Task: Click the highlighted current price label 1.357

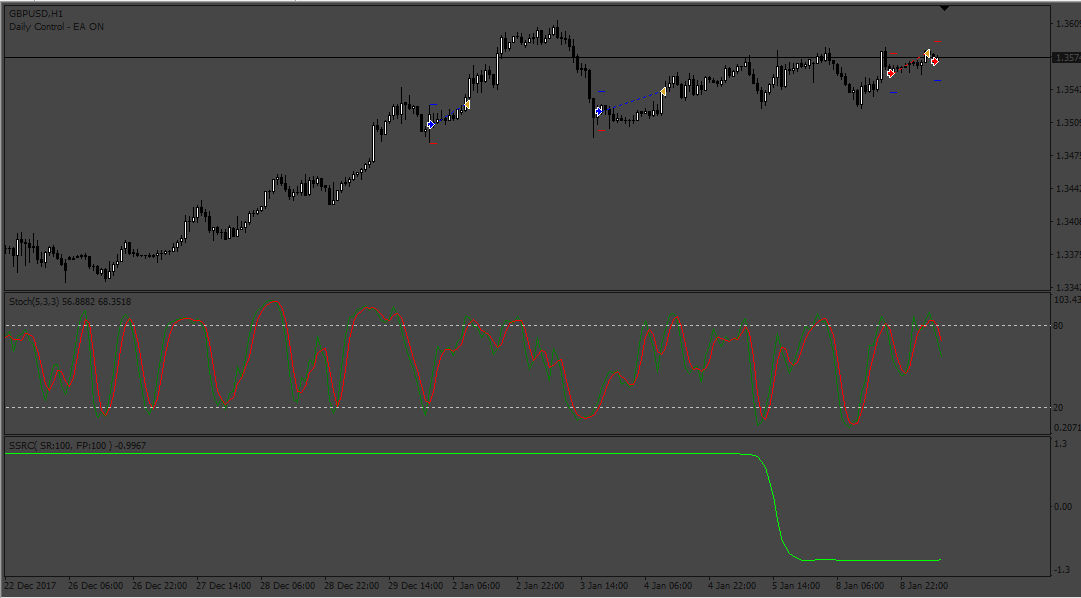Action: 1067,58
